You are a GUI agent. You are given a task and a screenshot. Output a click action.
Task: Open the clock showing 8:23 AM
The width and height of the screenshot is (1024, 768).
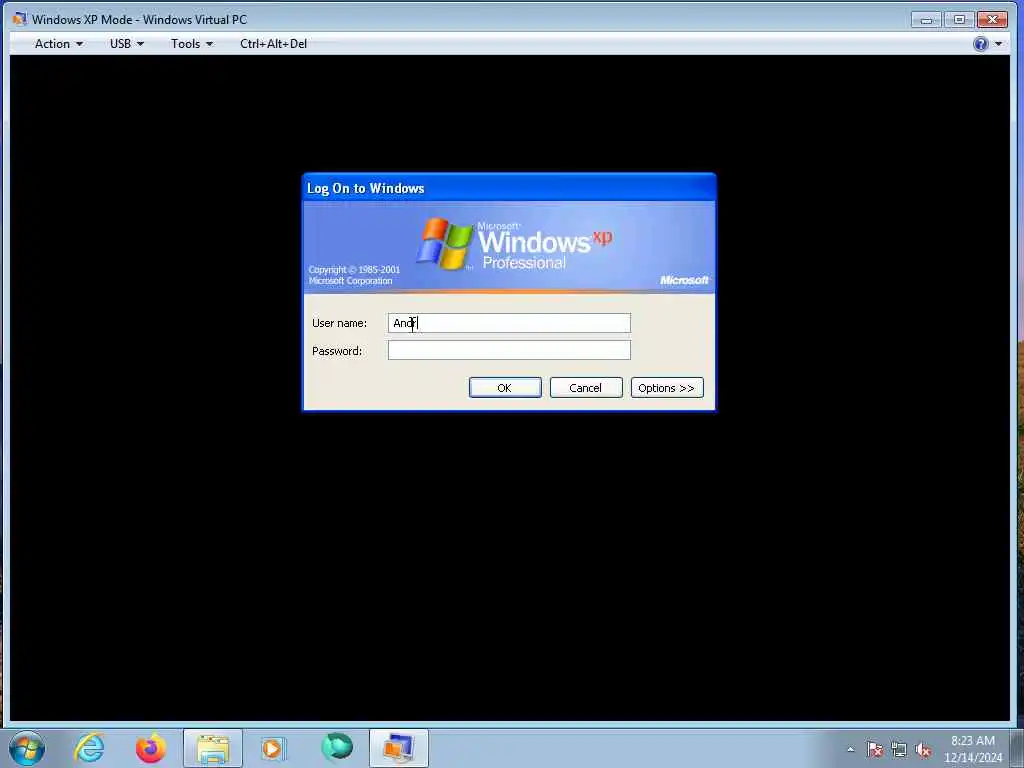[972, 749]
